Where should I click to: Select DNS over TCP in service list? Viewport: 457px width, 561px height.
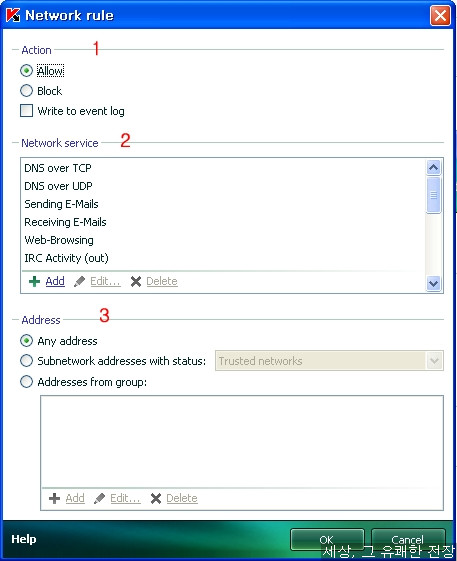coord(223,168)
